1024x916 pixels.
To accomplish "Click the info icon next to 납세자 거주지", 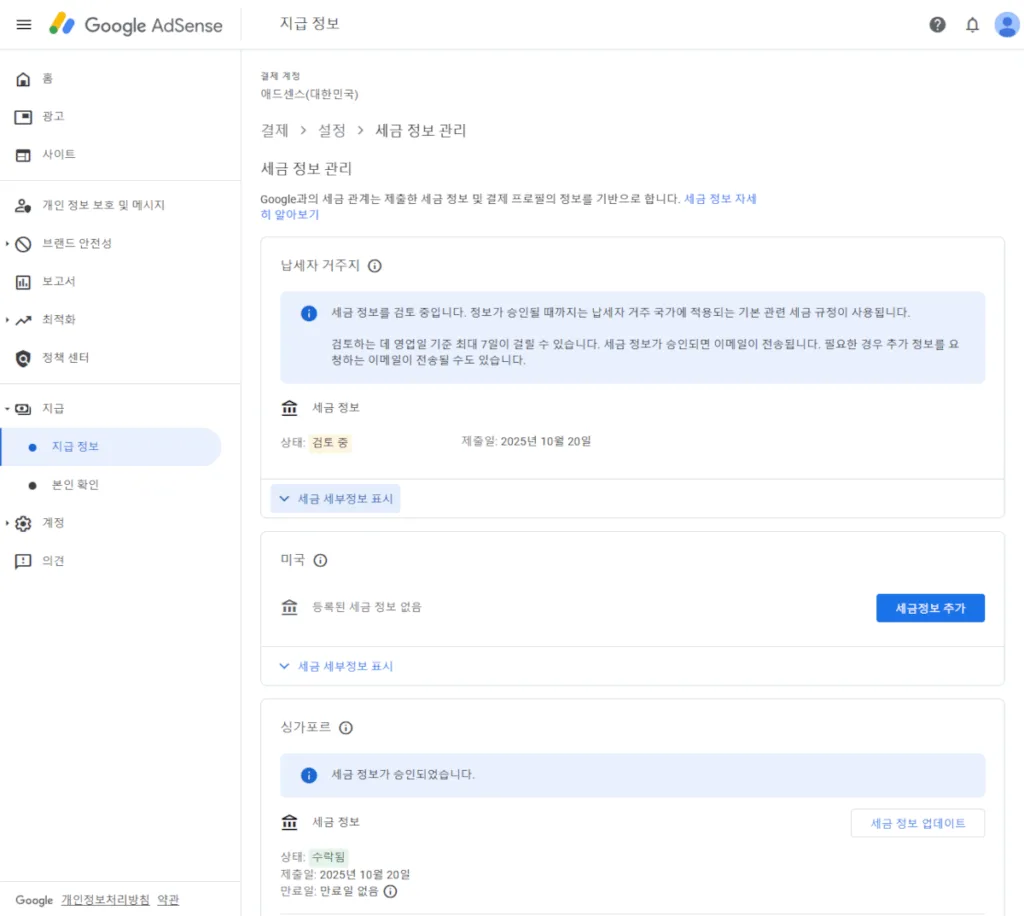I will point(375,266).
